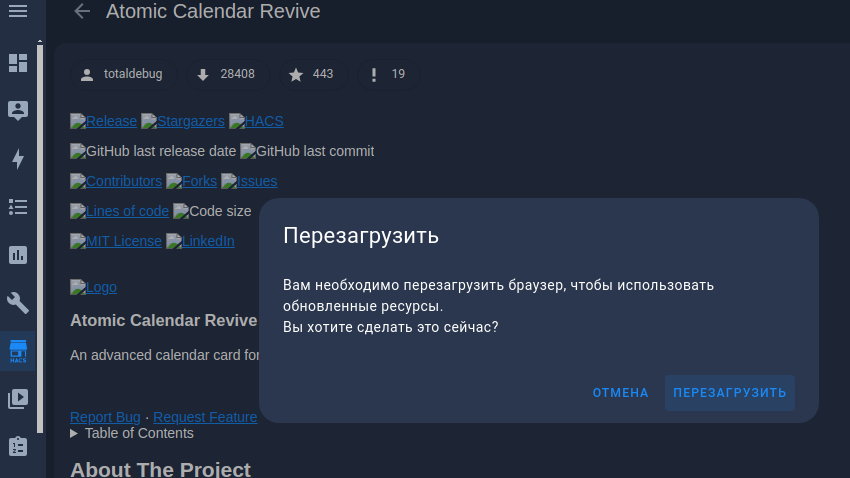This screenshot has height=478, width=850.
Task: Go back with the arrow icon
Action: point(82,11)
